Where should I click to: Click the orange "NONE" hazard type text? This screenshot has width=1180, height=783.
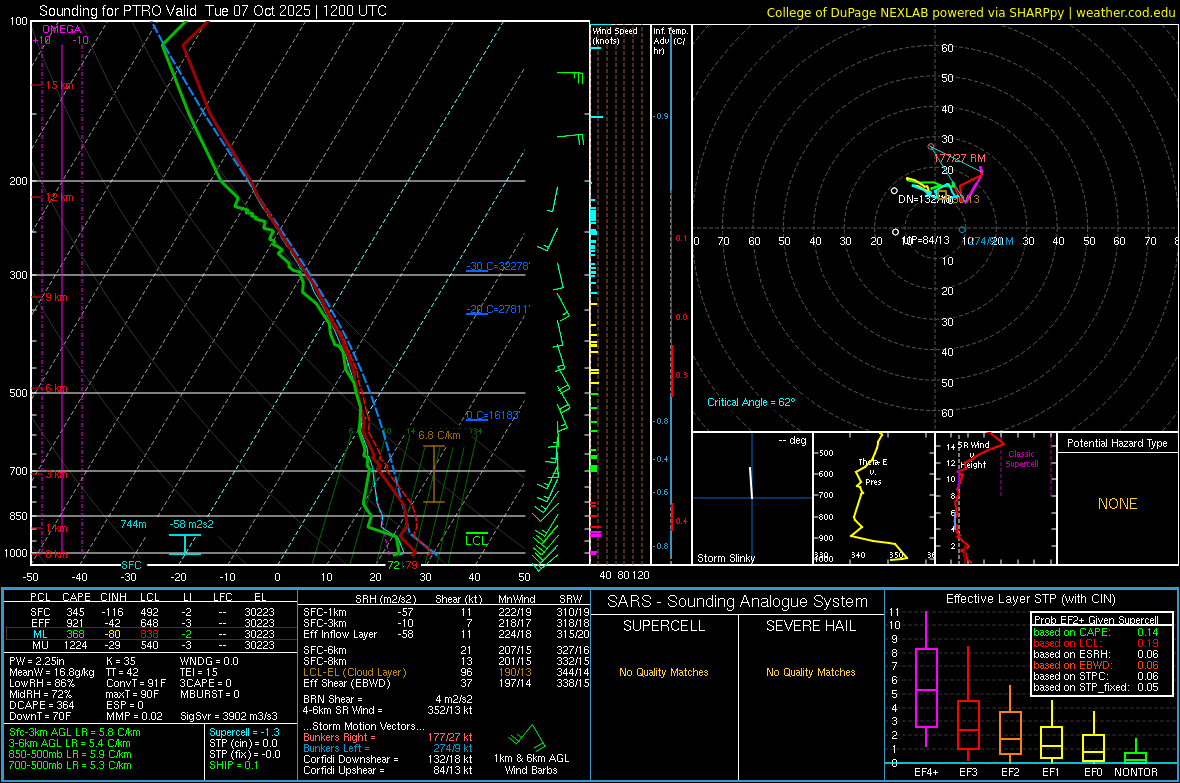[x=1117, y=504]
